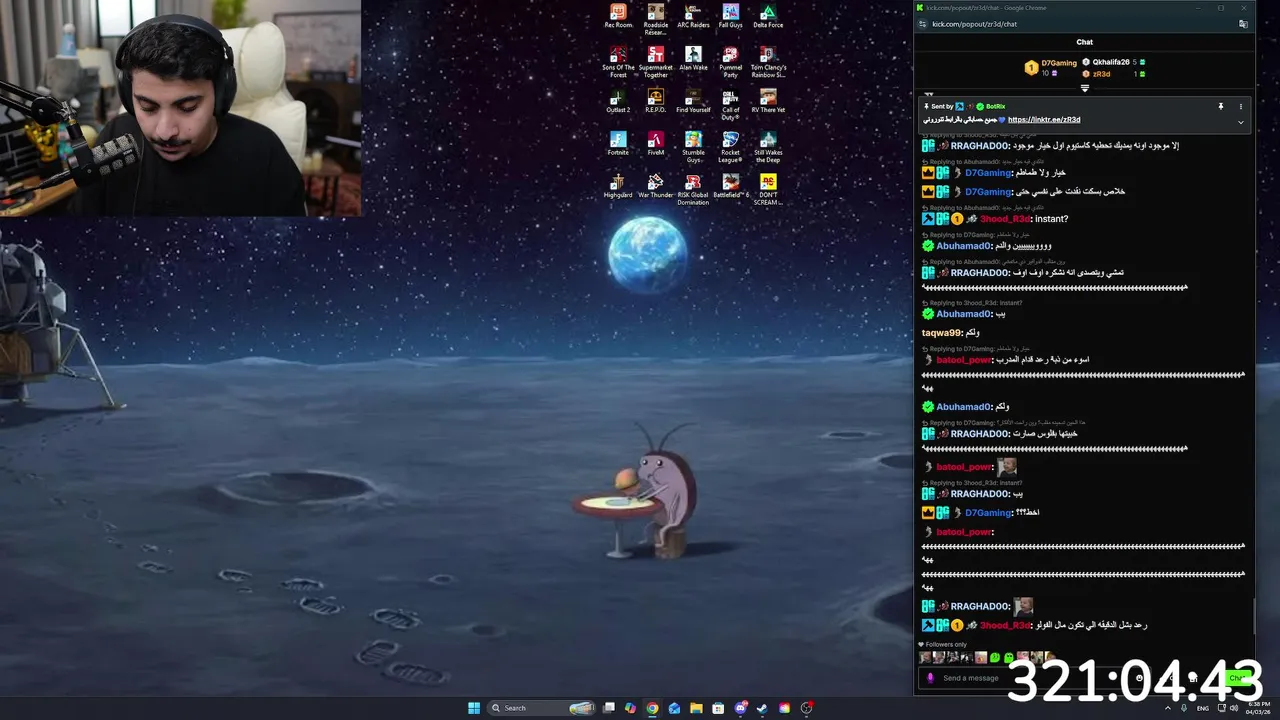Open Qkhalifa26 leaderboard profile
This screenshot has height=720, width=1280.
tap(1111, 62)
